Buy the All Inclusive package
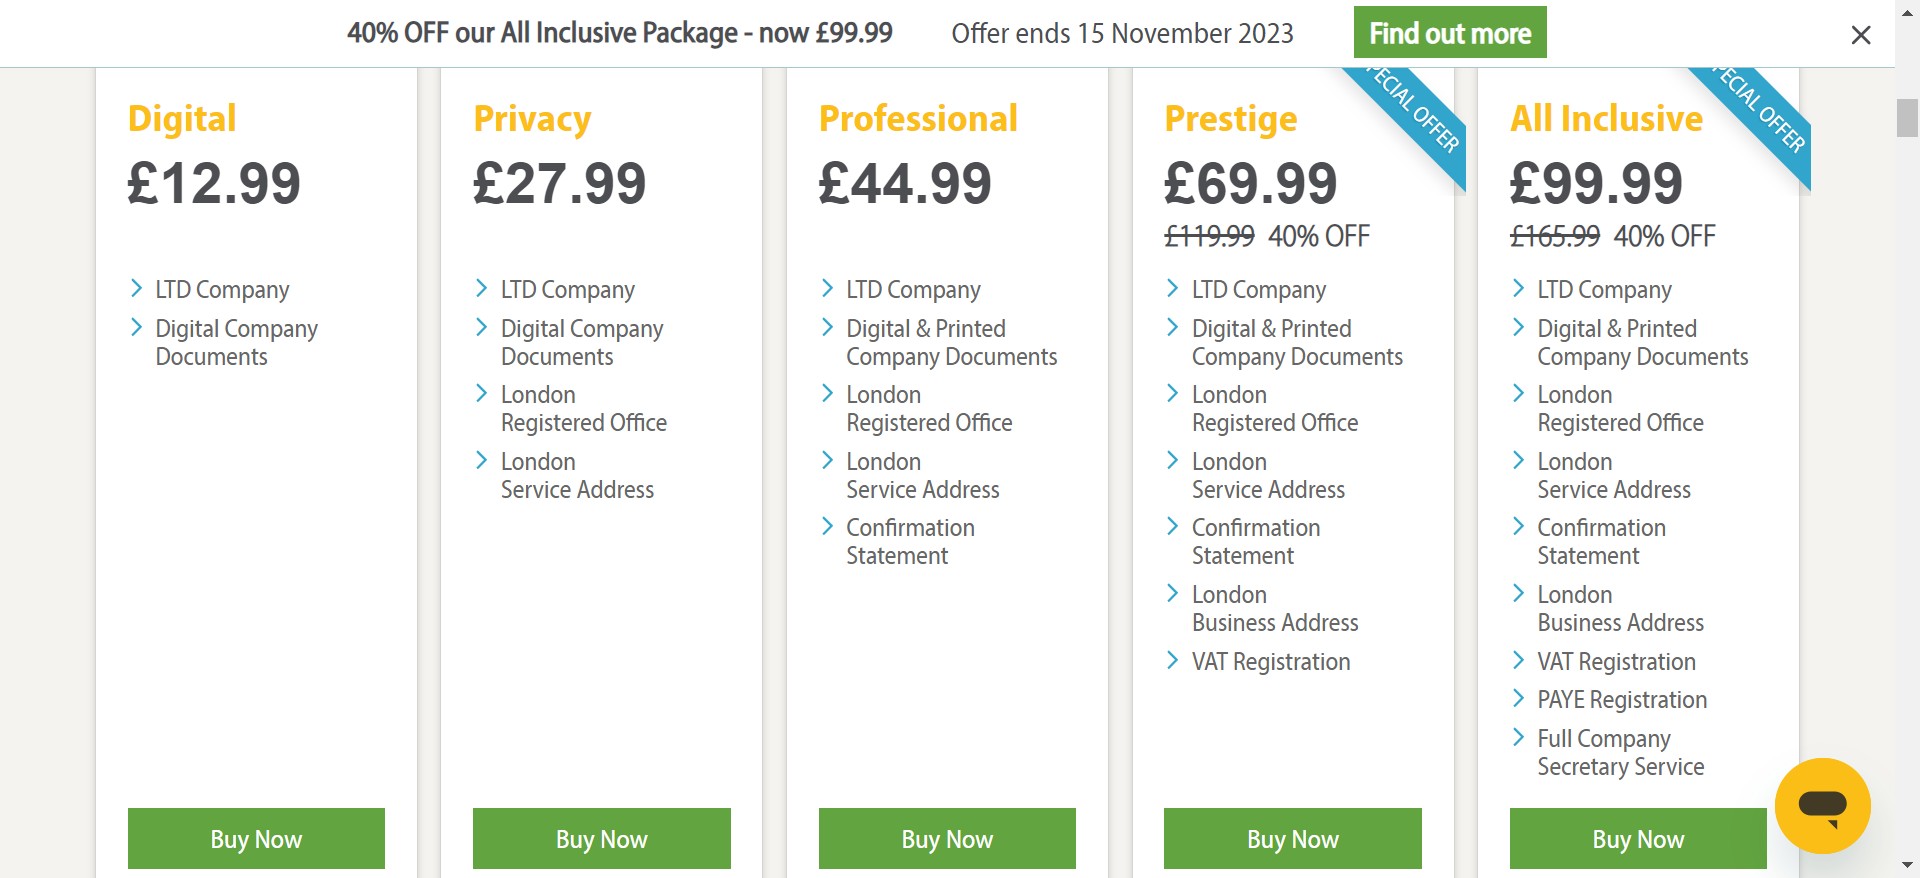This screenshot has height=878, width=1920. point(1638,839)
